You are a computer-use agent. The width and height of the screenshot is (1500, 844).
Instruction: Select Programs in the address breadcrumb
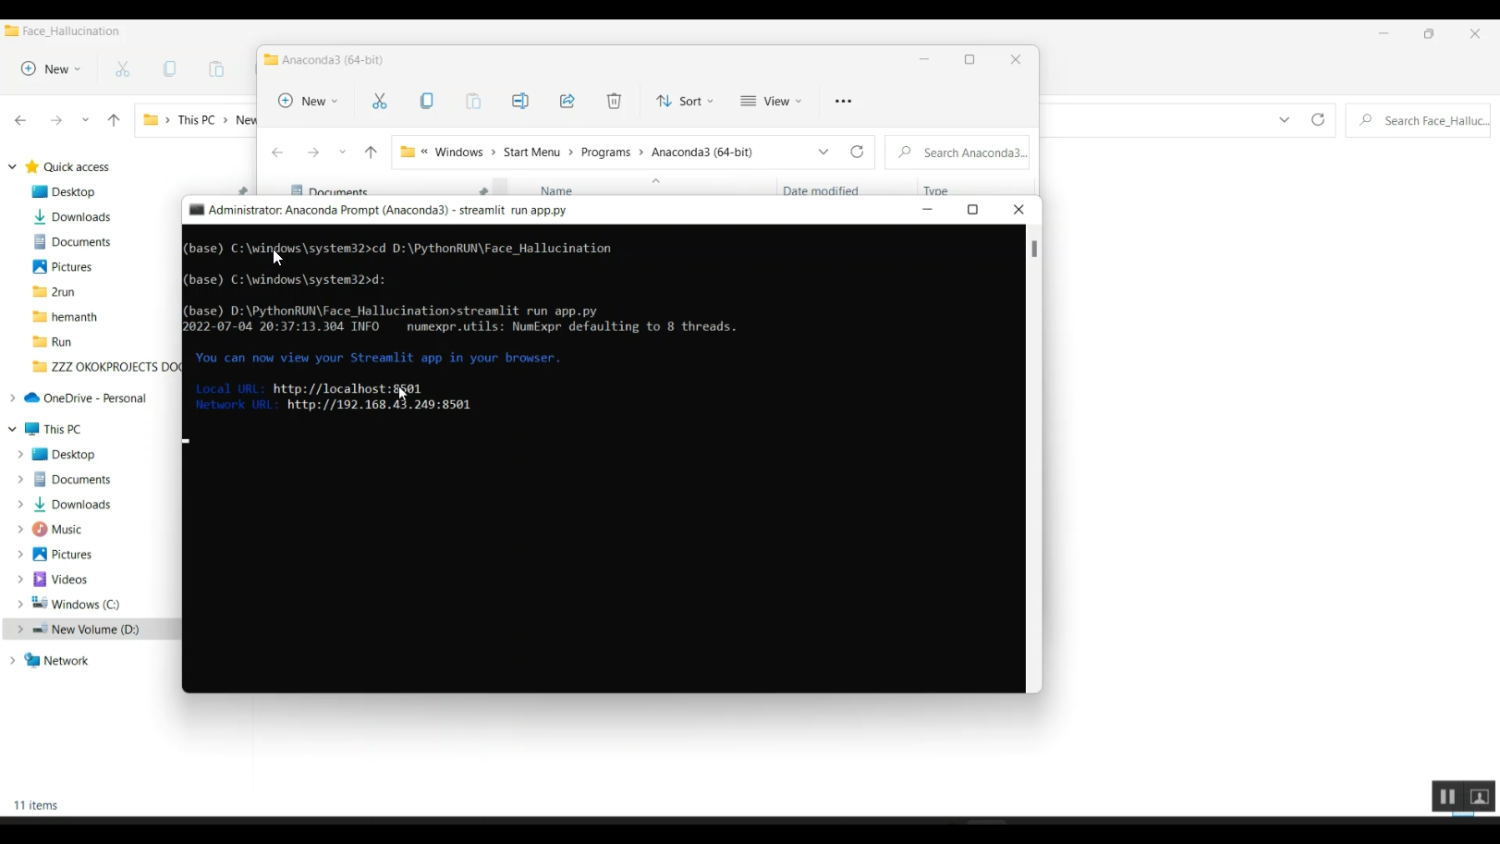[605, 152]
